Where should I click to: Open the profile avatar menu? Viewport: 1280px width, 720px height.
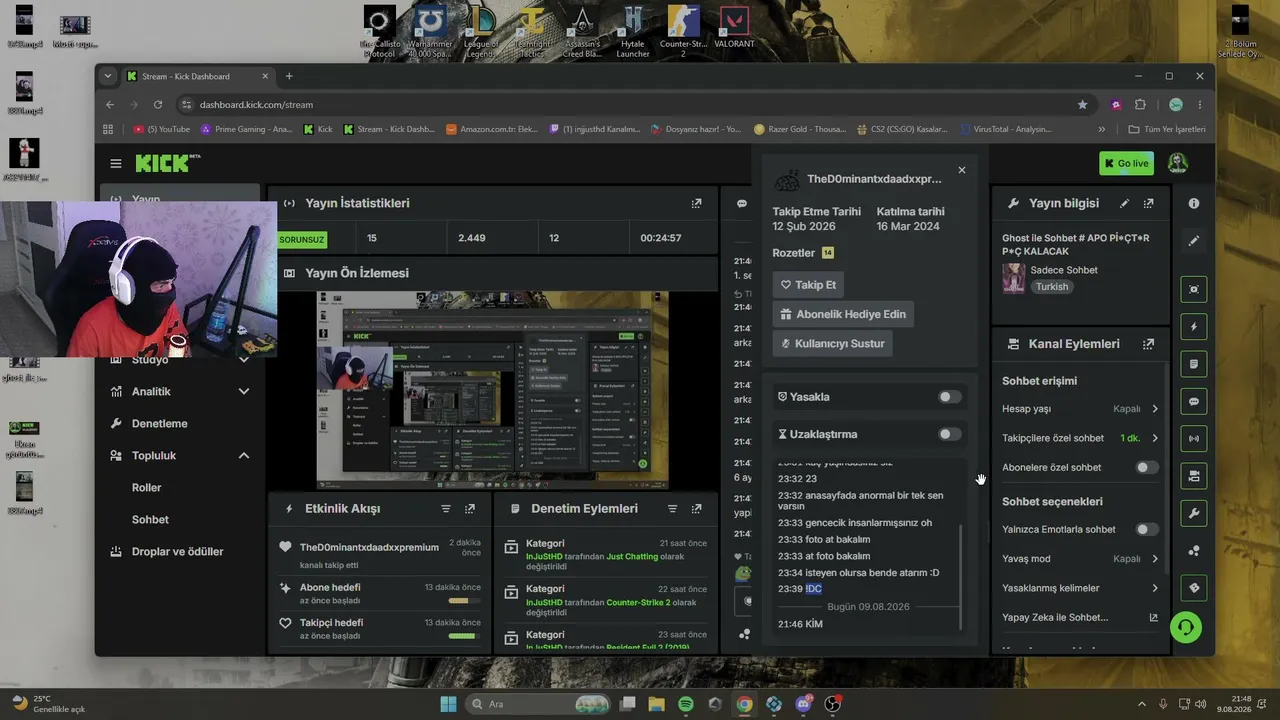pyautogui.click(x=1178, y=163)
